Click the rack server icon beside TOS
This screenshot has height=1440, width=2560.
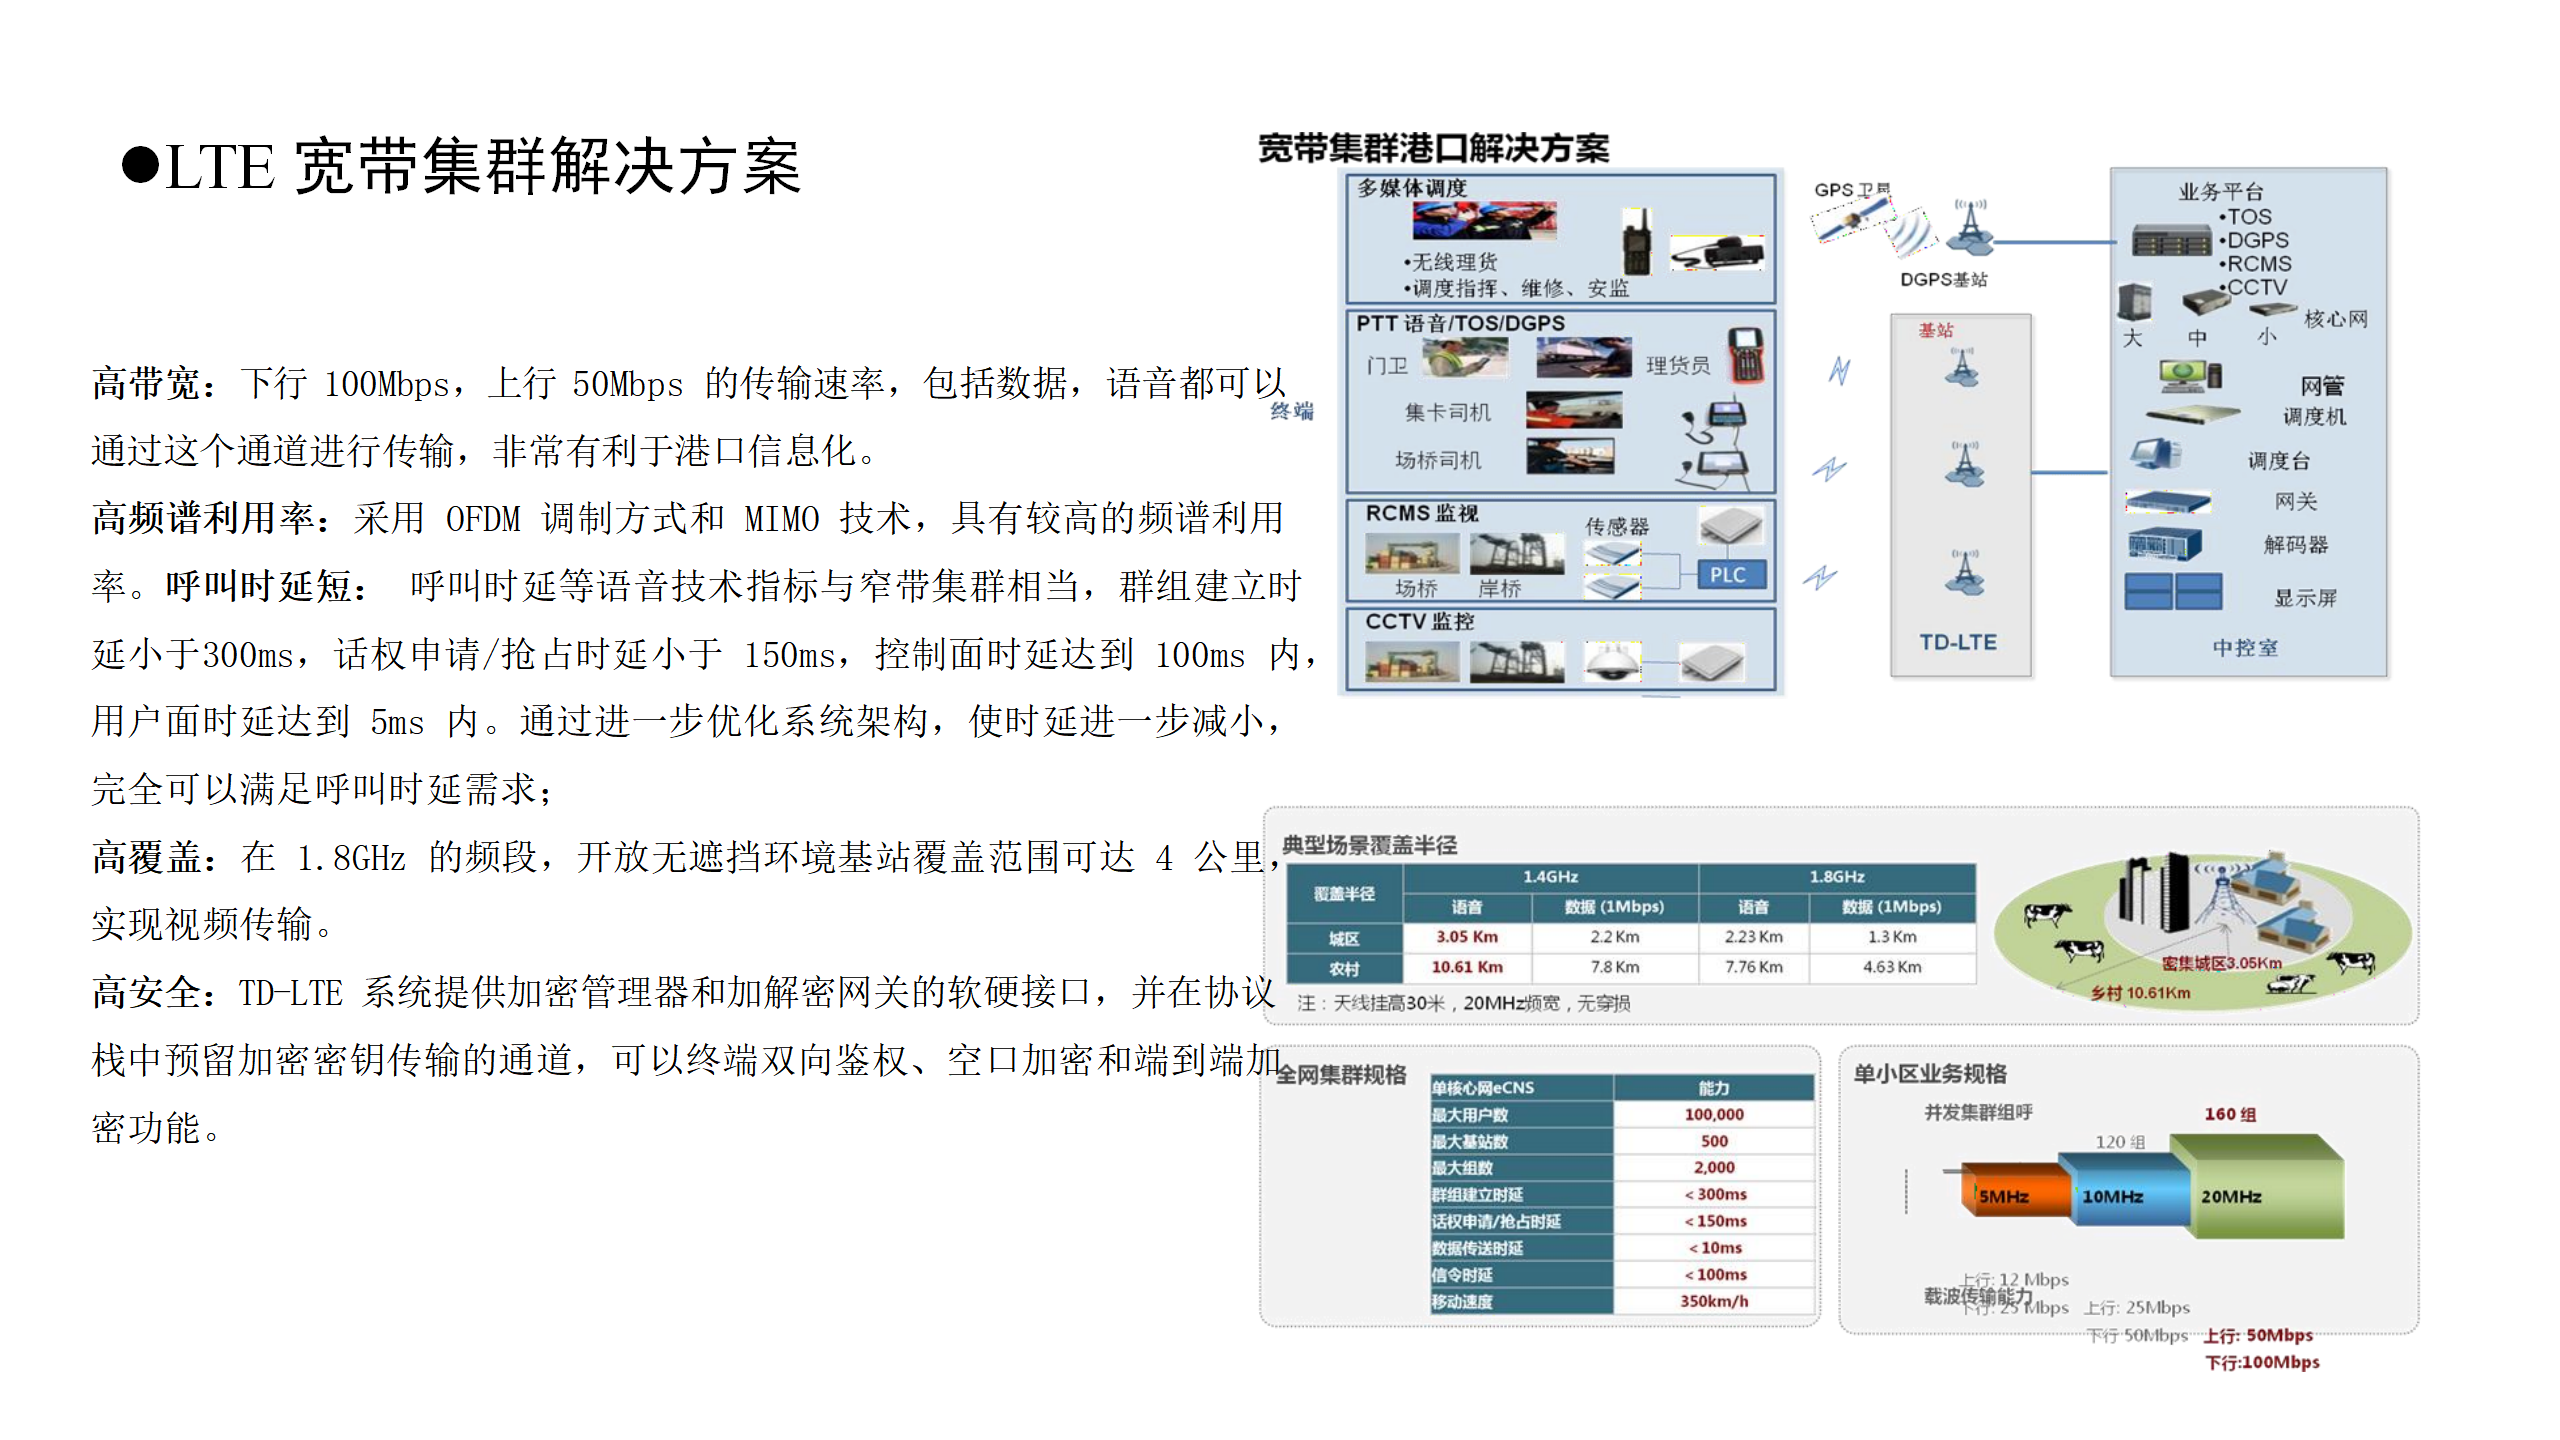tap(2171, 240)
